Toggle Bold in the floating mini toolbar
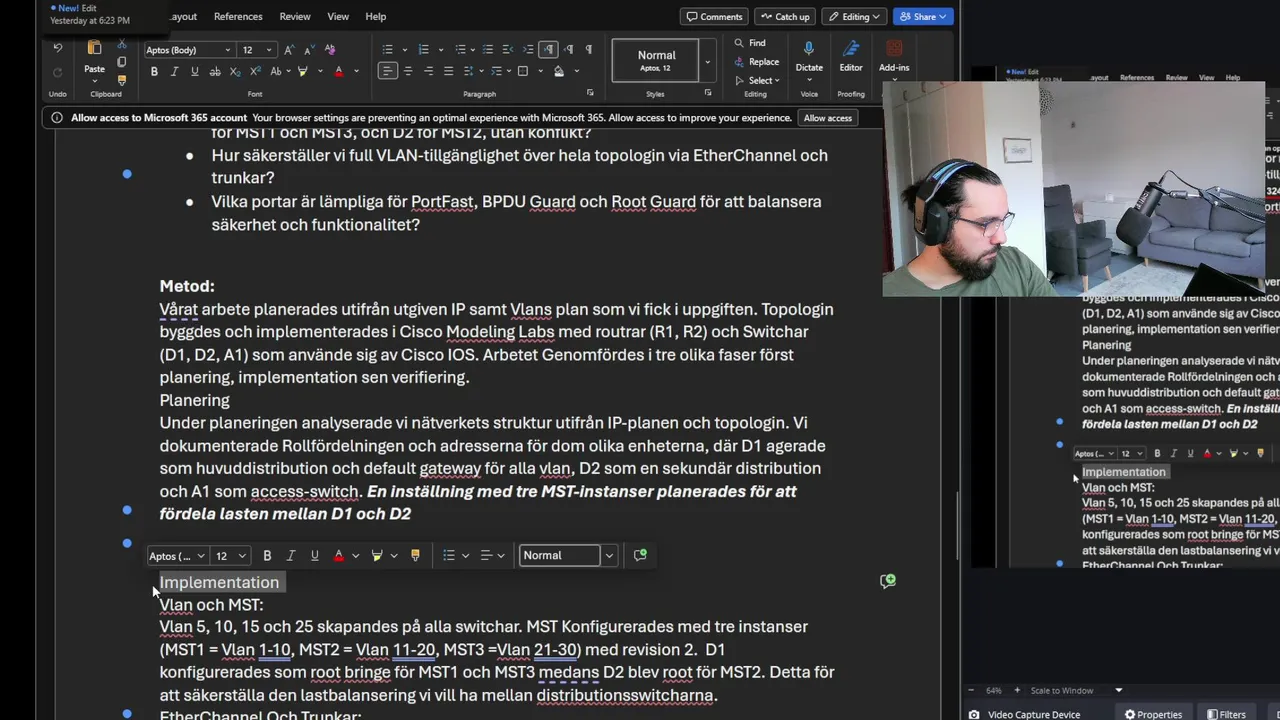This screenshot has width=1280, height=720. click(x=267, y=555)
